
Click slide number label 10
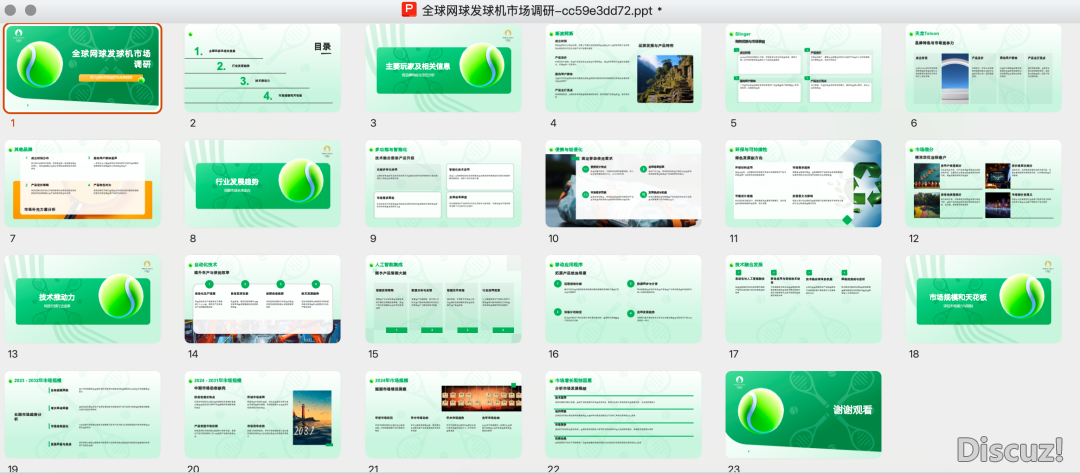554,239
